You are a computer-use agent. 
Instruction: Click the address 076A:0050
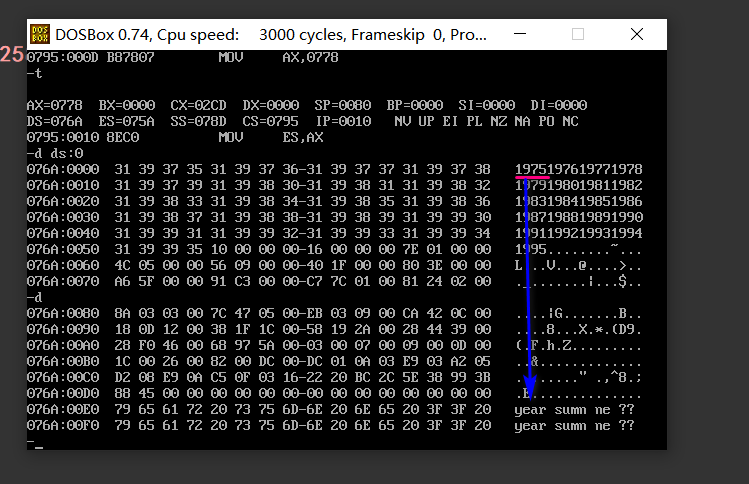click(63, 249)
